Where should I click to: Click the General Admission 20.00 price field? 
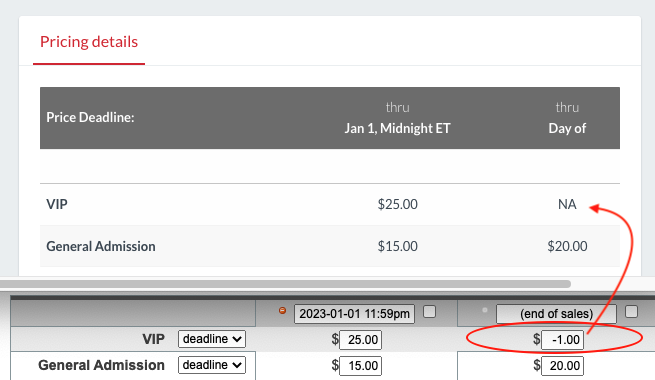pos(562,366)
